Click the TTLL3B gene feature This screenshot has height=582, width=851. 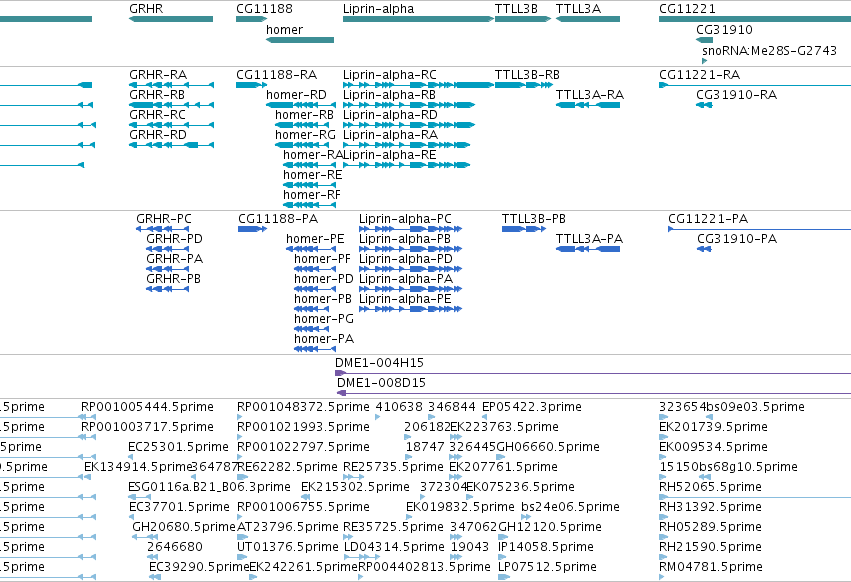coord(523,19)
